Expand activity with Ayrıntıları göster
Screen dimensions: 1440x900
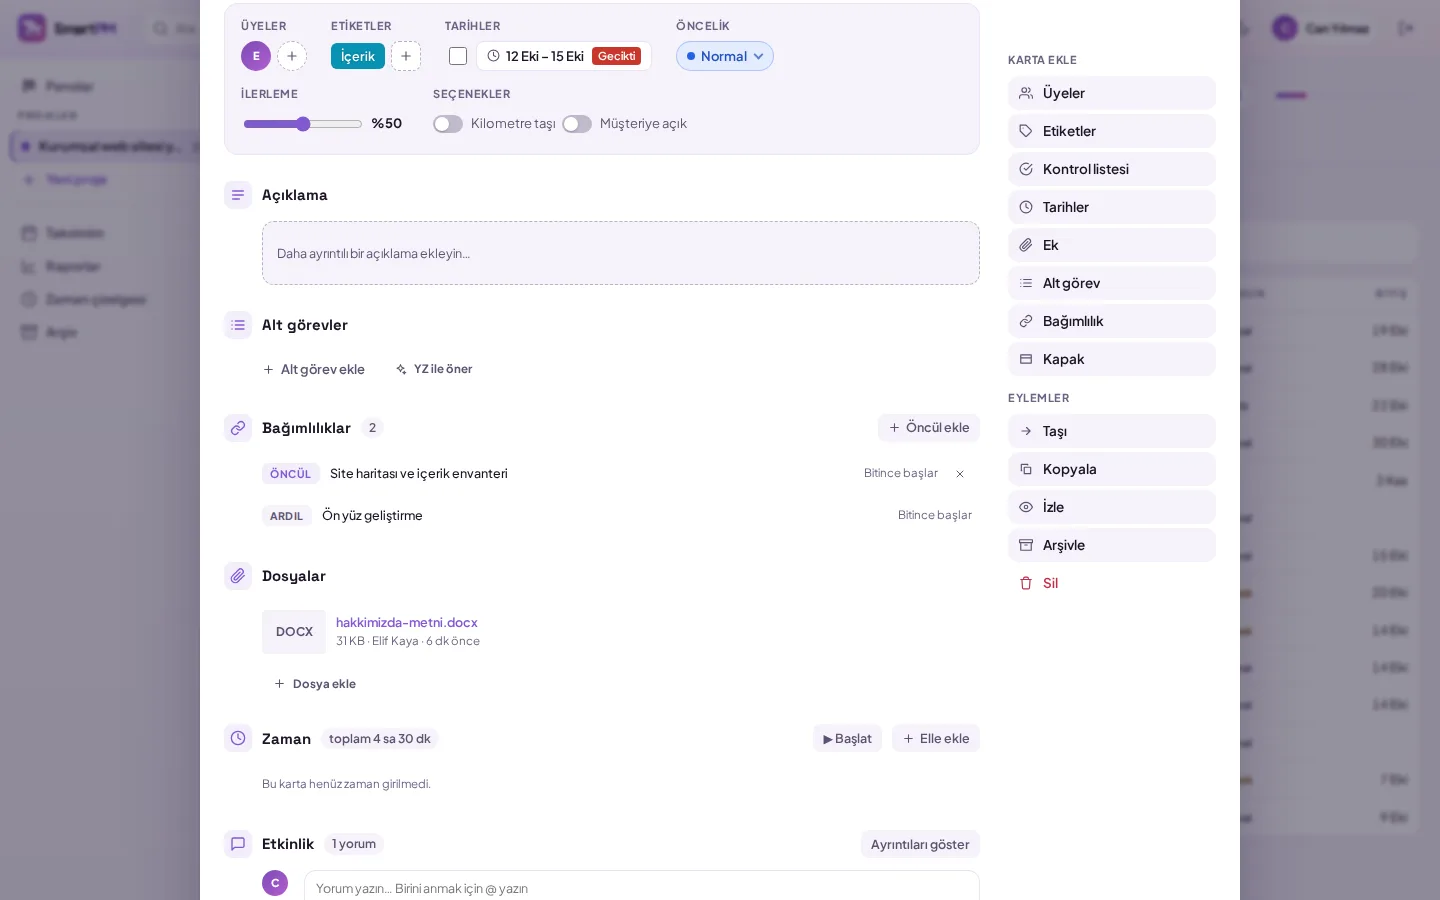tap(920, 844)
